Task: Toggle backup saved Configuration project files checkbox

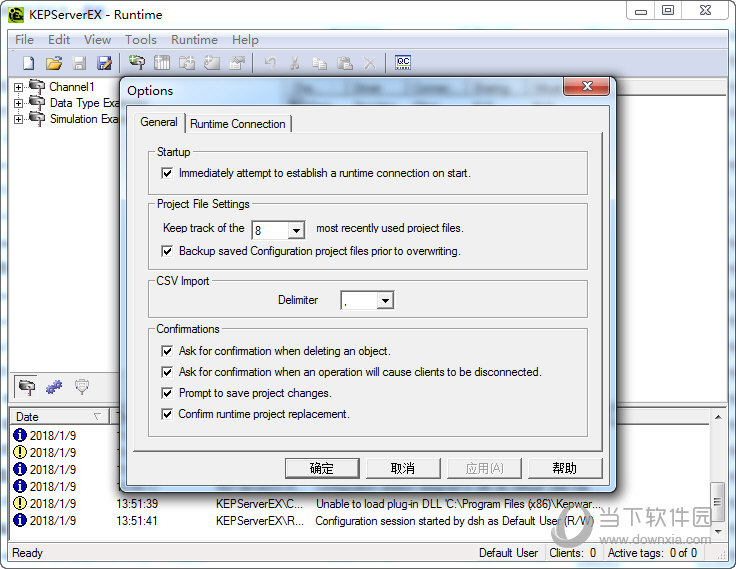Action: tap(167, 251)
